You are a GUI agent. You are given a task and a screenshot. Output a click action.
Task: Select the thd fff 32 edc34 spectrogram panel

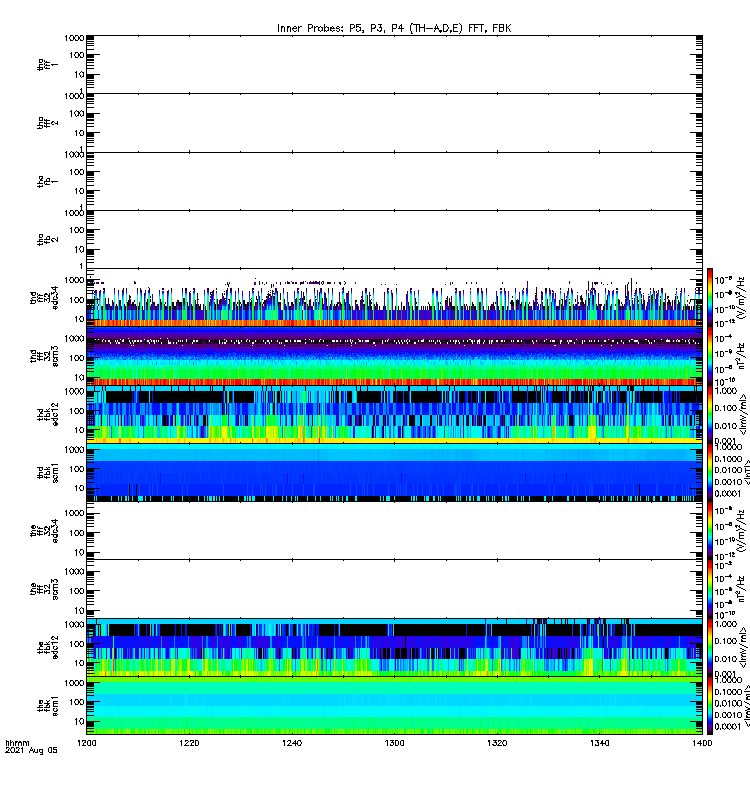tap(394, 297)
